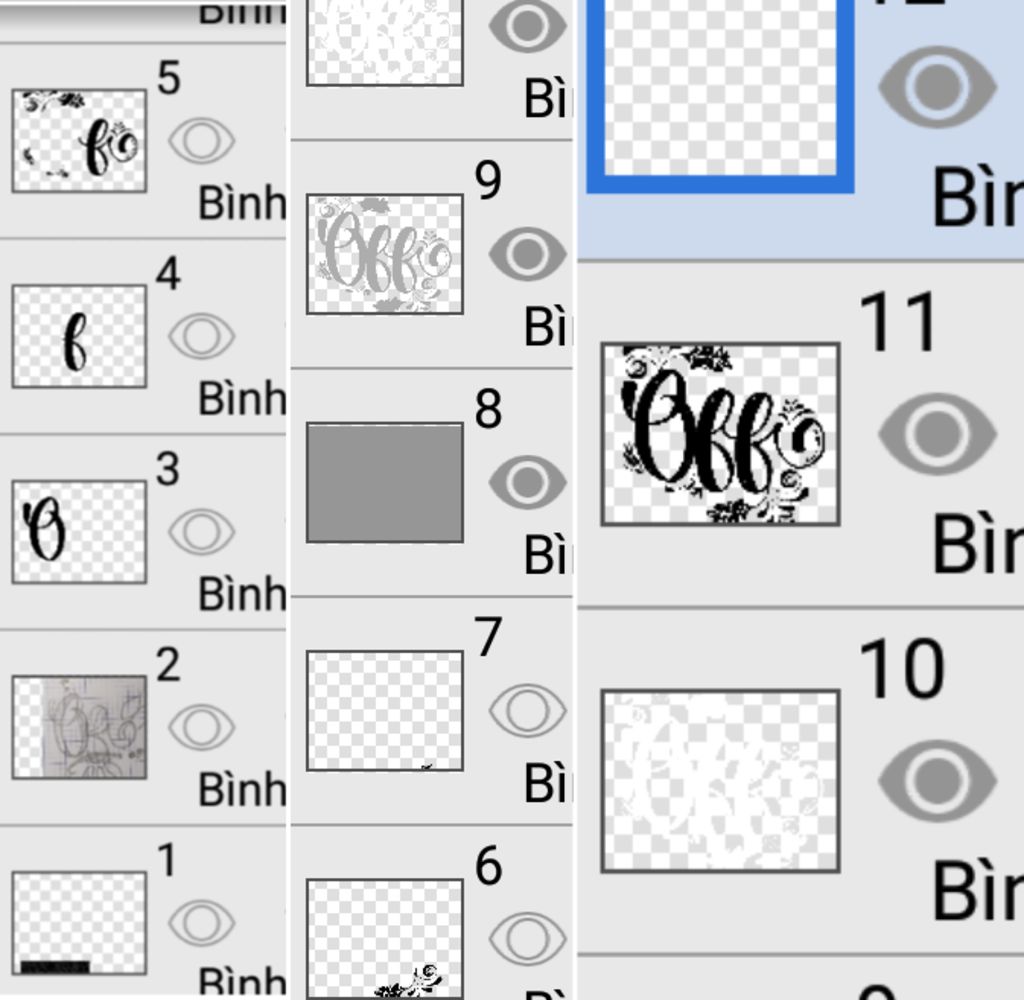Click the layer number '4'

coord(168,273)
